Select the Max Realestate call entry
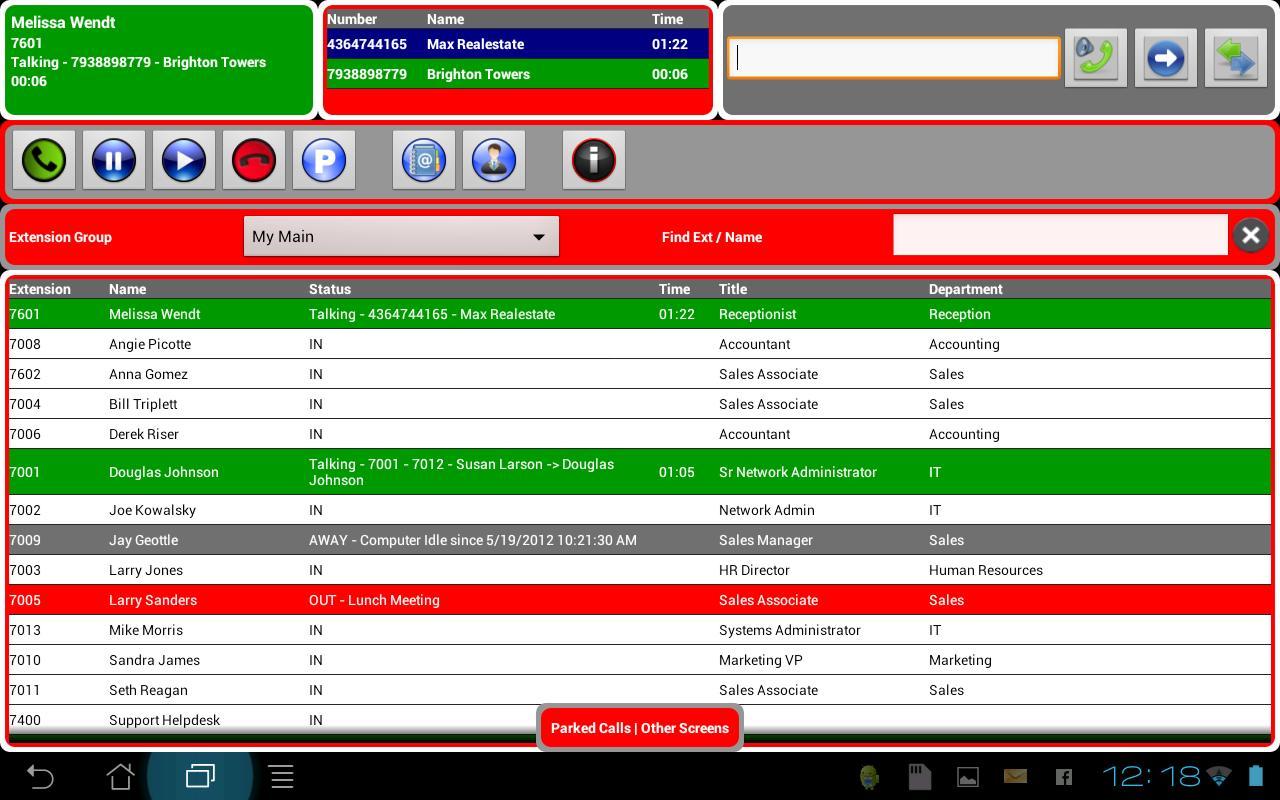Viewport: 1280px width, 800px height. 517,44
